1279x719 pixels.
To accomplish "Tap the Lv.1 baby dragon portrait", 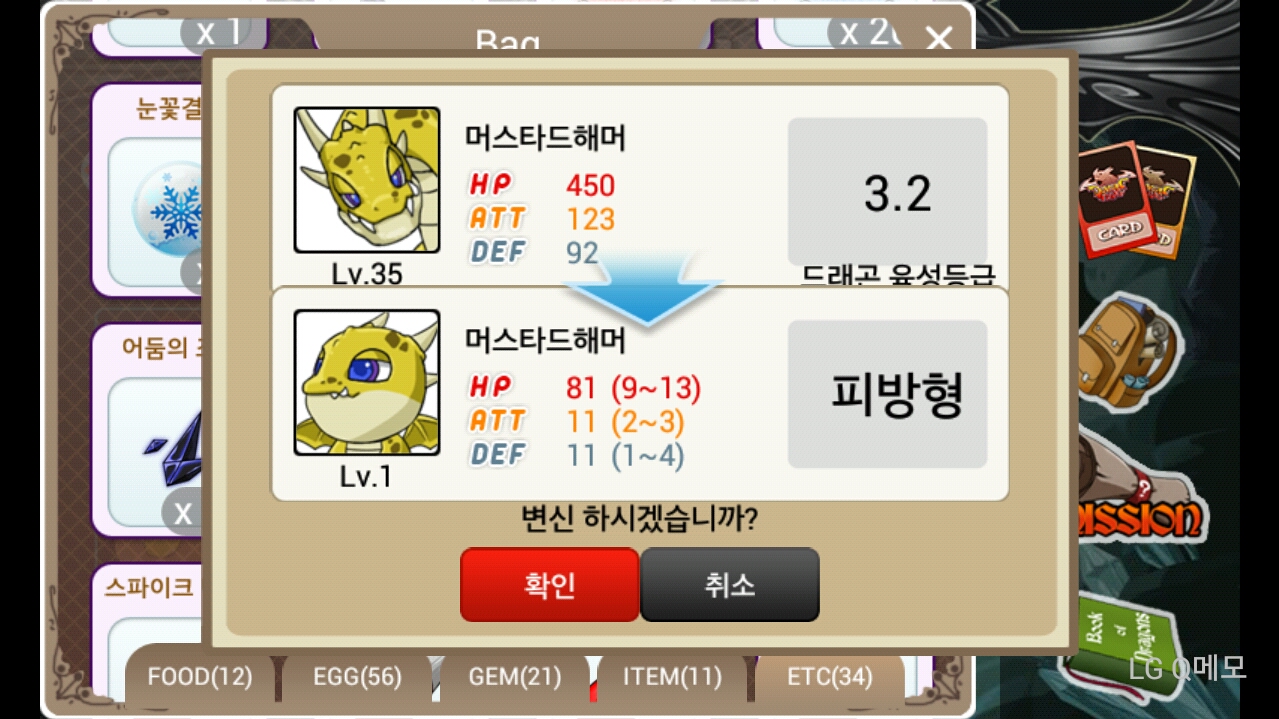I will 367,382.
